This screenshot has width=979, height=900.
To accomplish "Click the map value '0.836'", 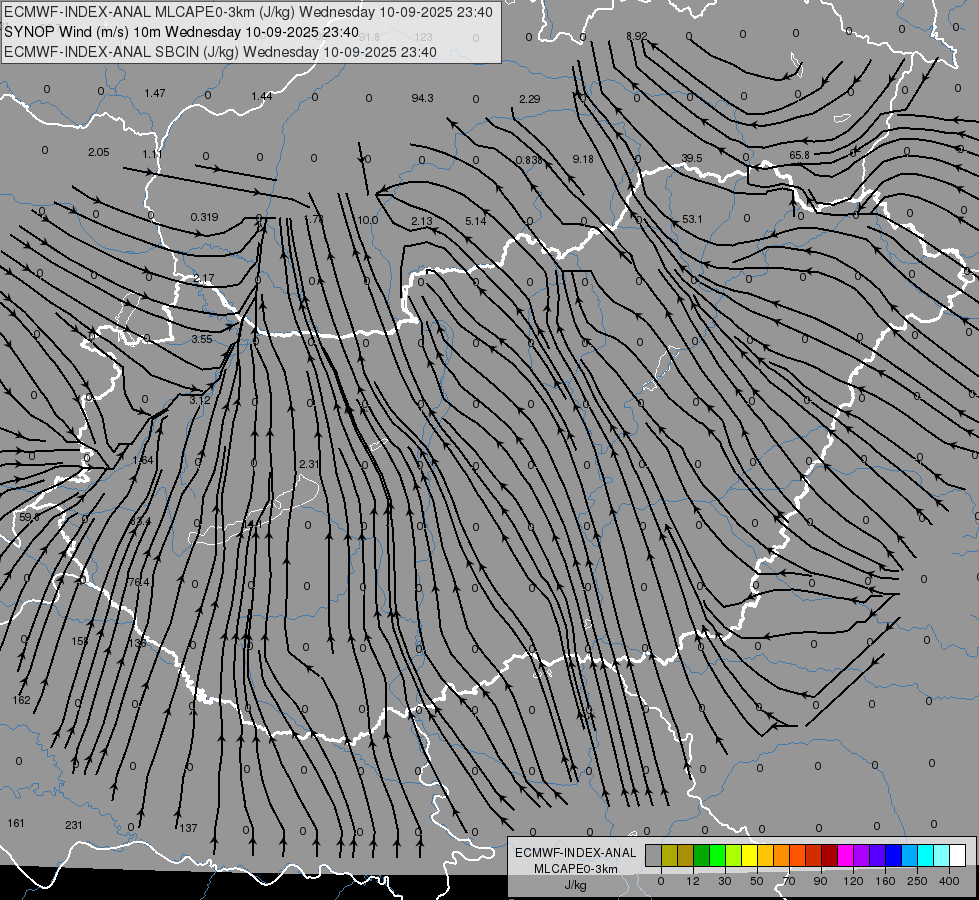I will tap(529, 160).
